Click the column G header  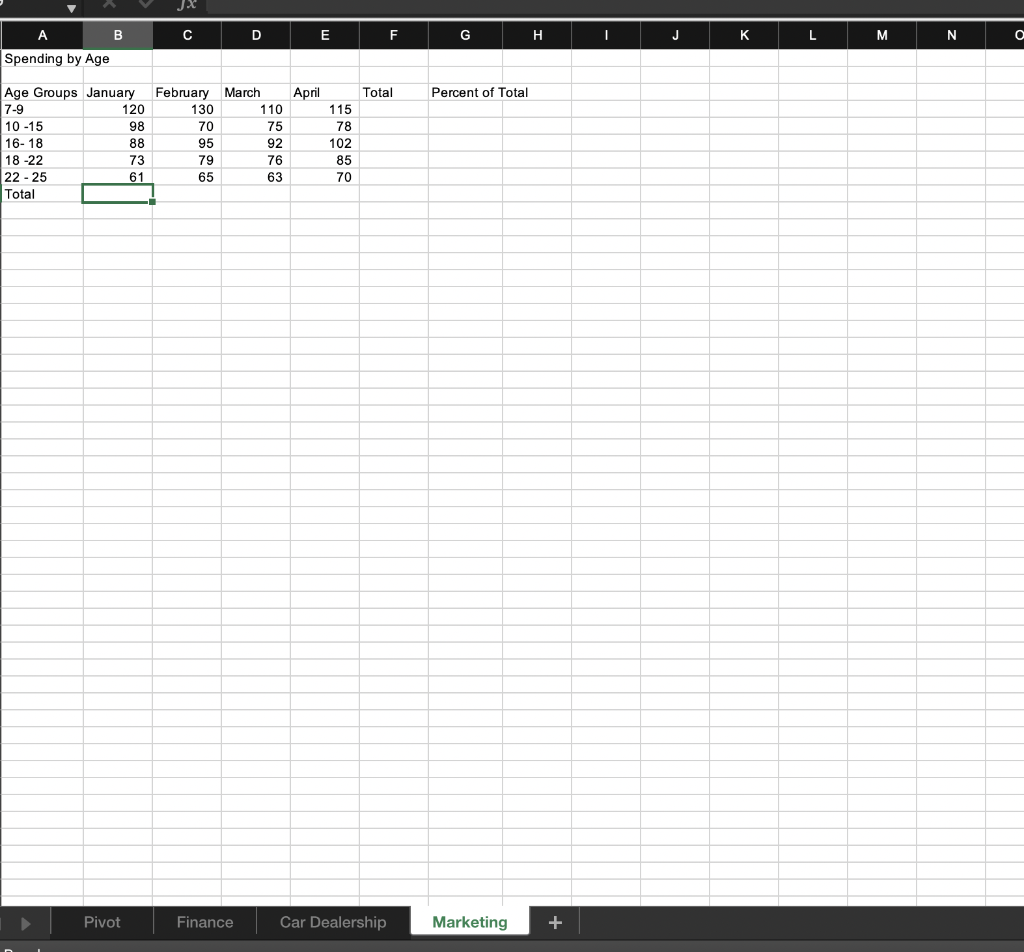point(465,35)
